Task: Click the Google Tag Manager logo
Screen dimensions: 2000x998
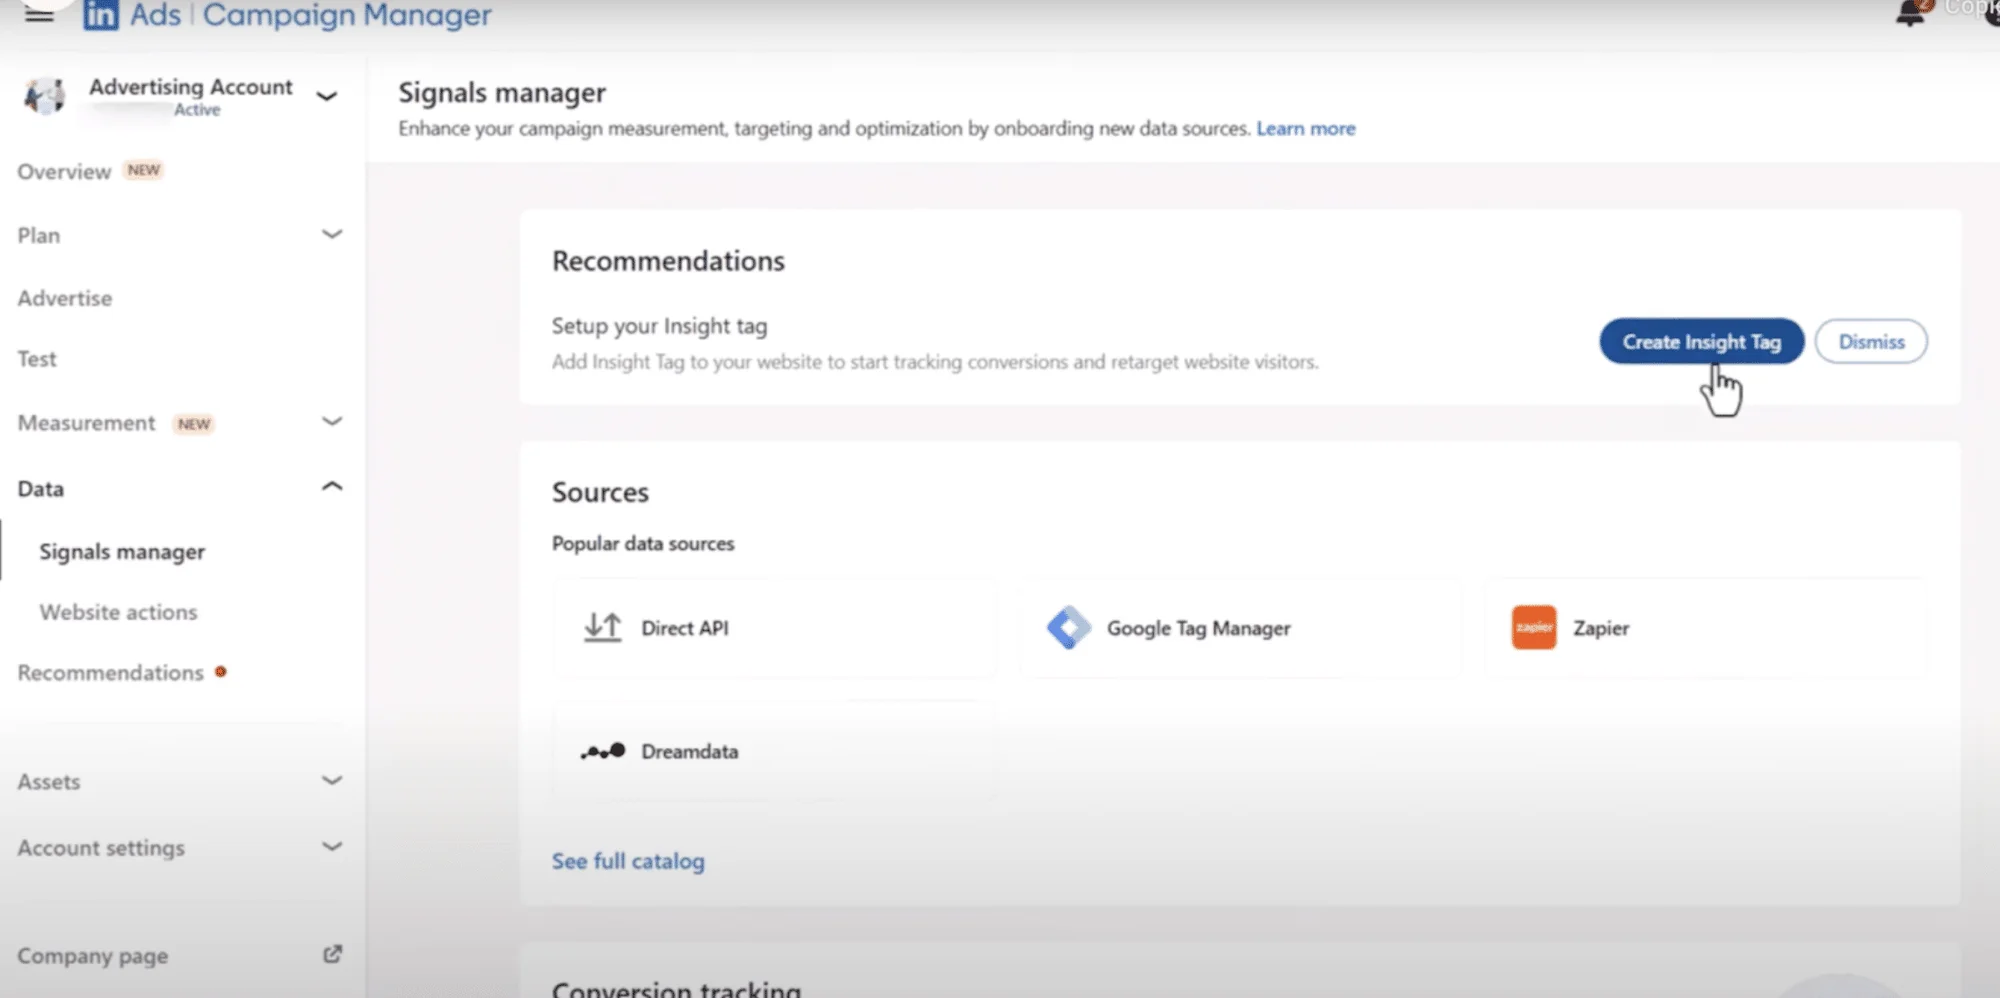Action: (x=1069, y=628)
